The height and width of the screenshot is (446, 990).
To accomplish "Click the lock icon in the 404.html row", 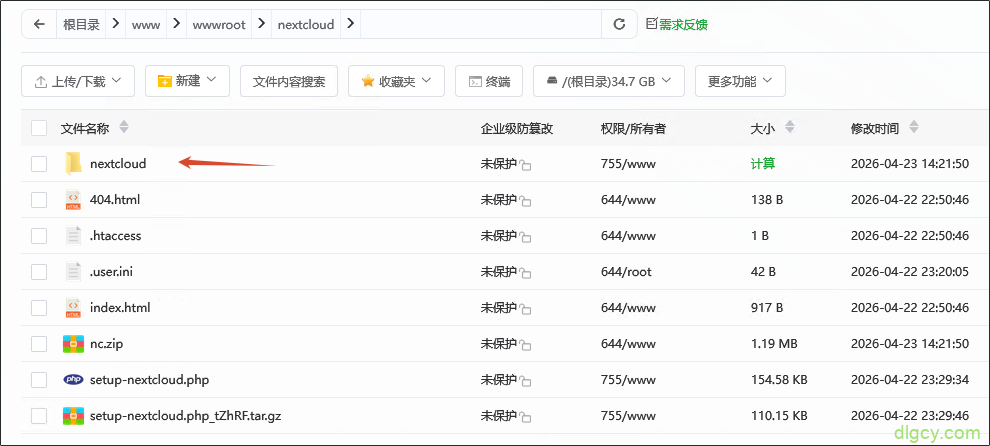I will pyautogui.click(x=525, y=202).
